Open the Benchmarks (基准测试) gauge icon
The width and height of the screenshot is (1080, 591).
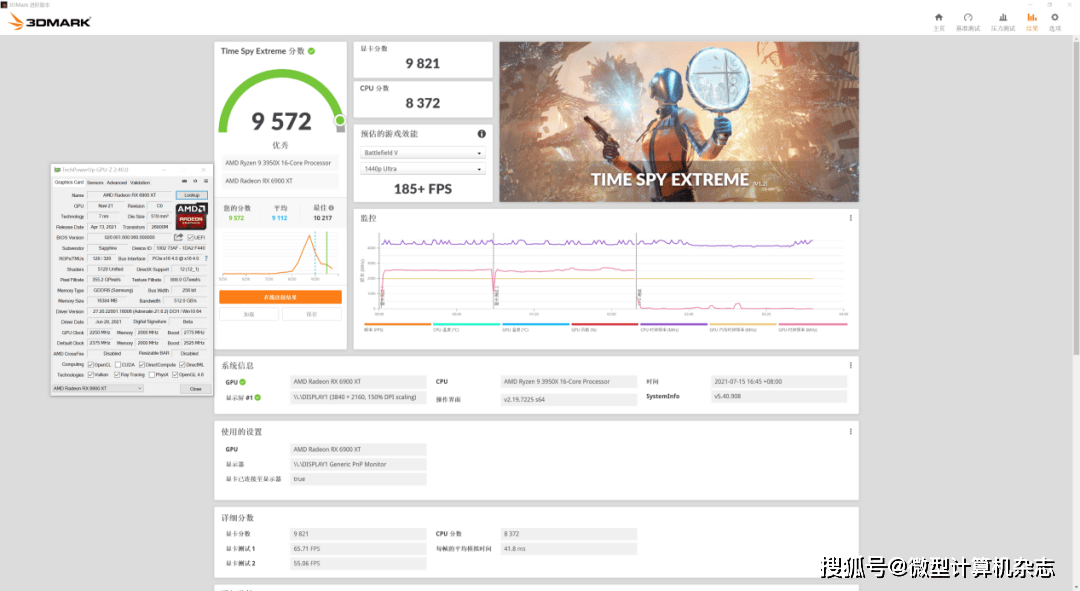968,18
